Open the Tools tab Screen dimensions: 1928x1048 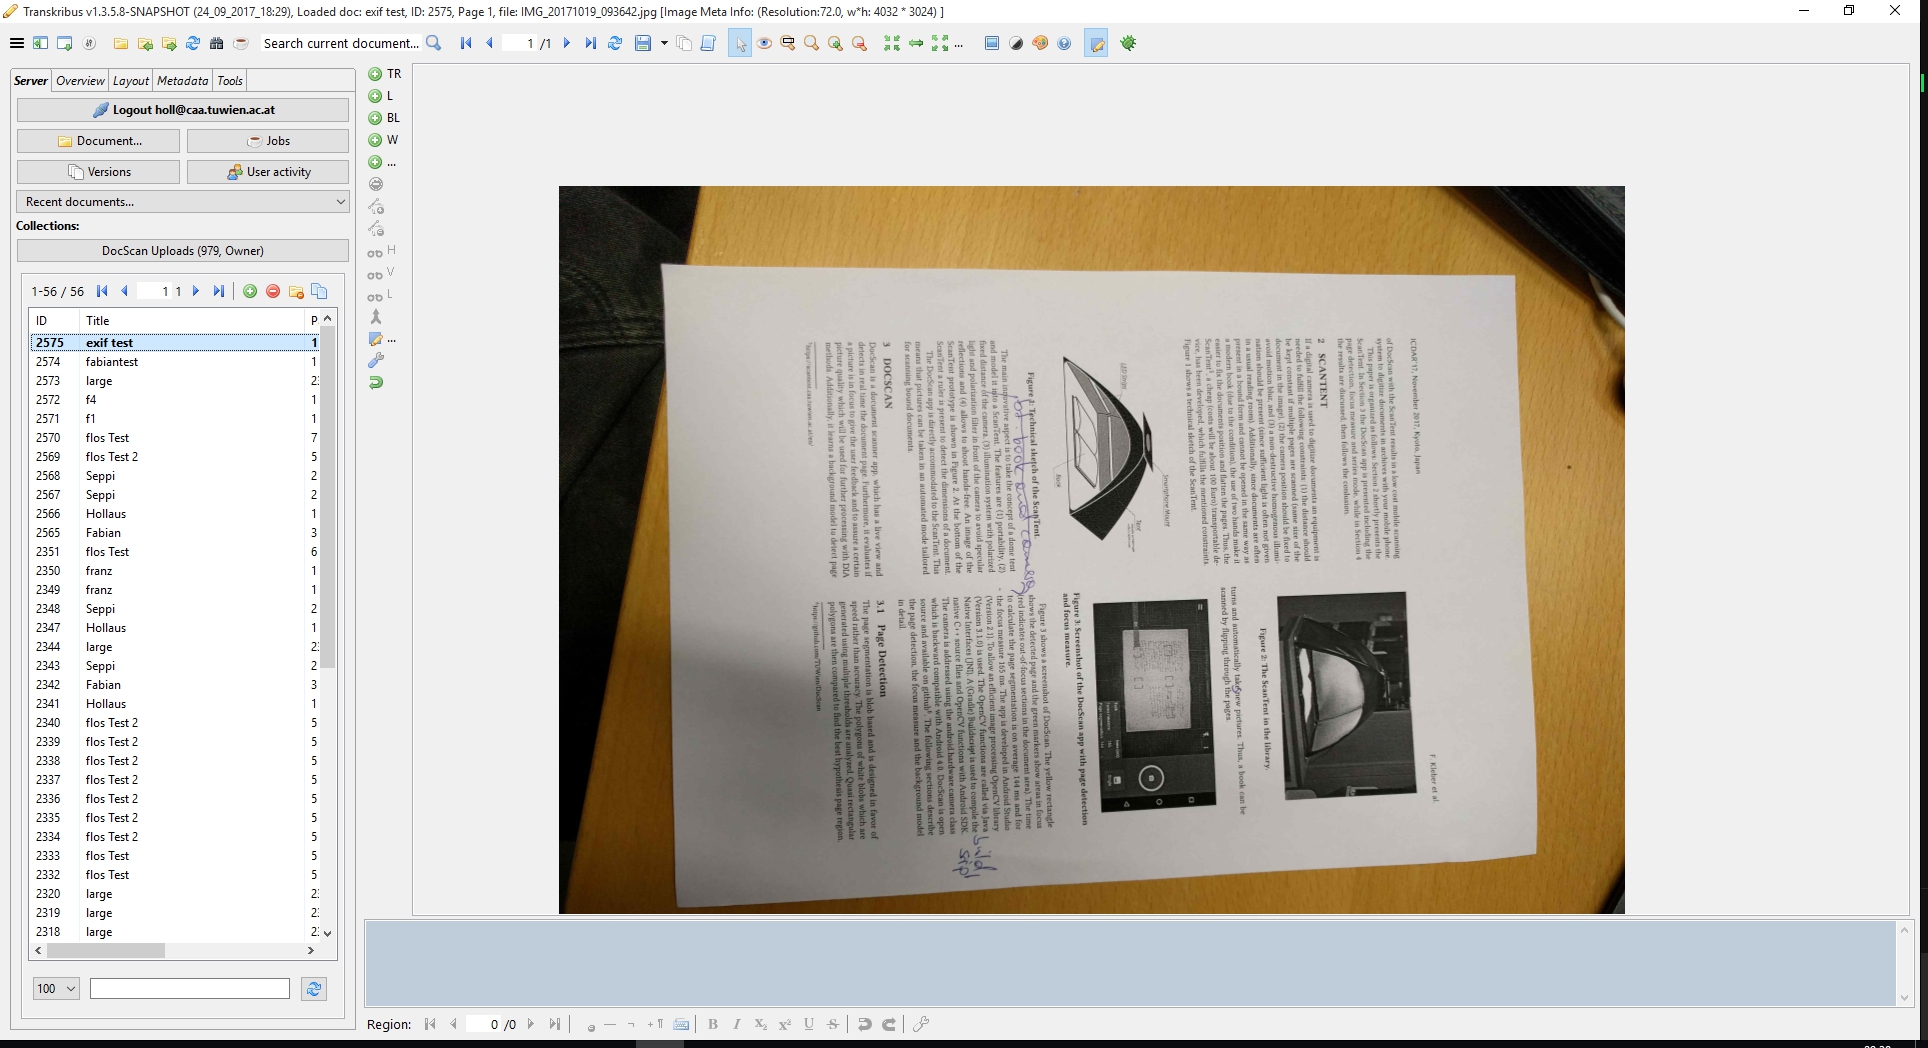229,80
